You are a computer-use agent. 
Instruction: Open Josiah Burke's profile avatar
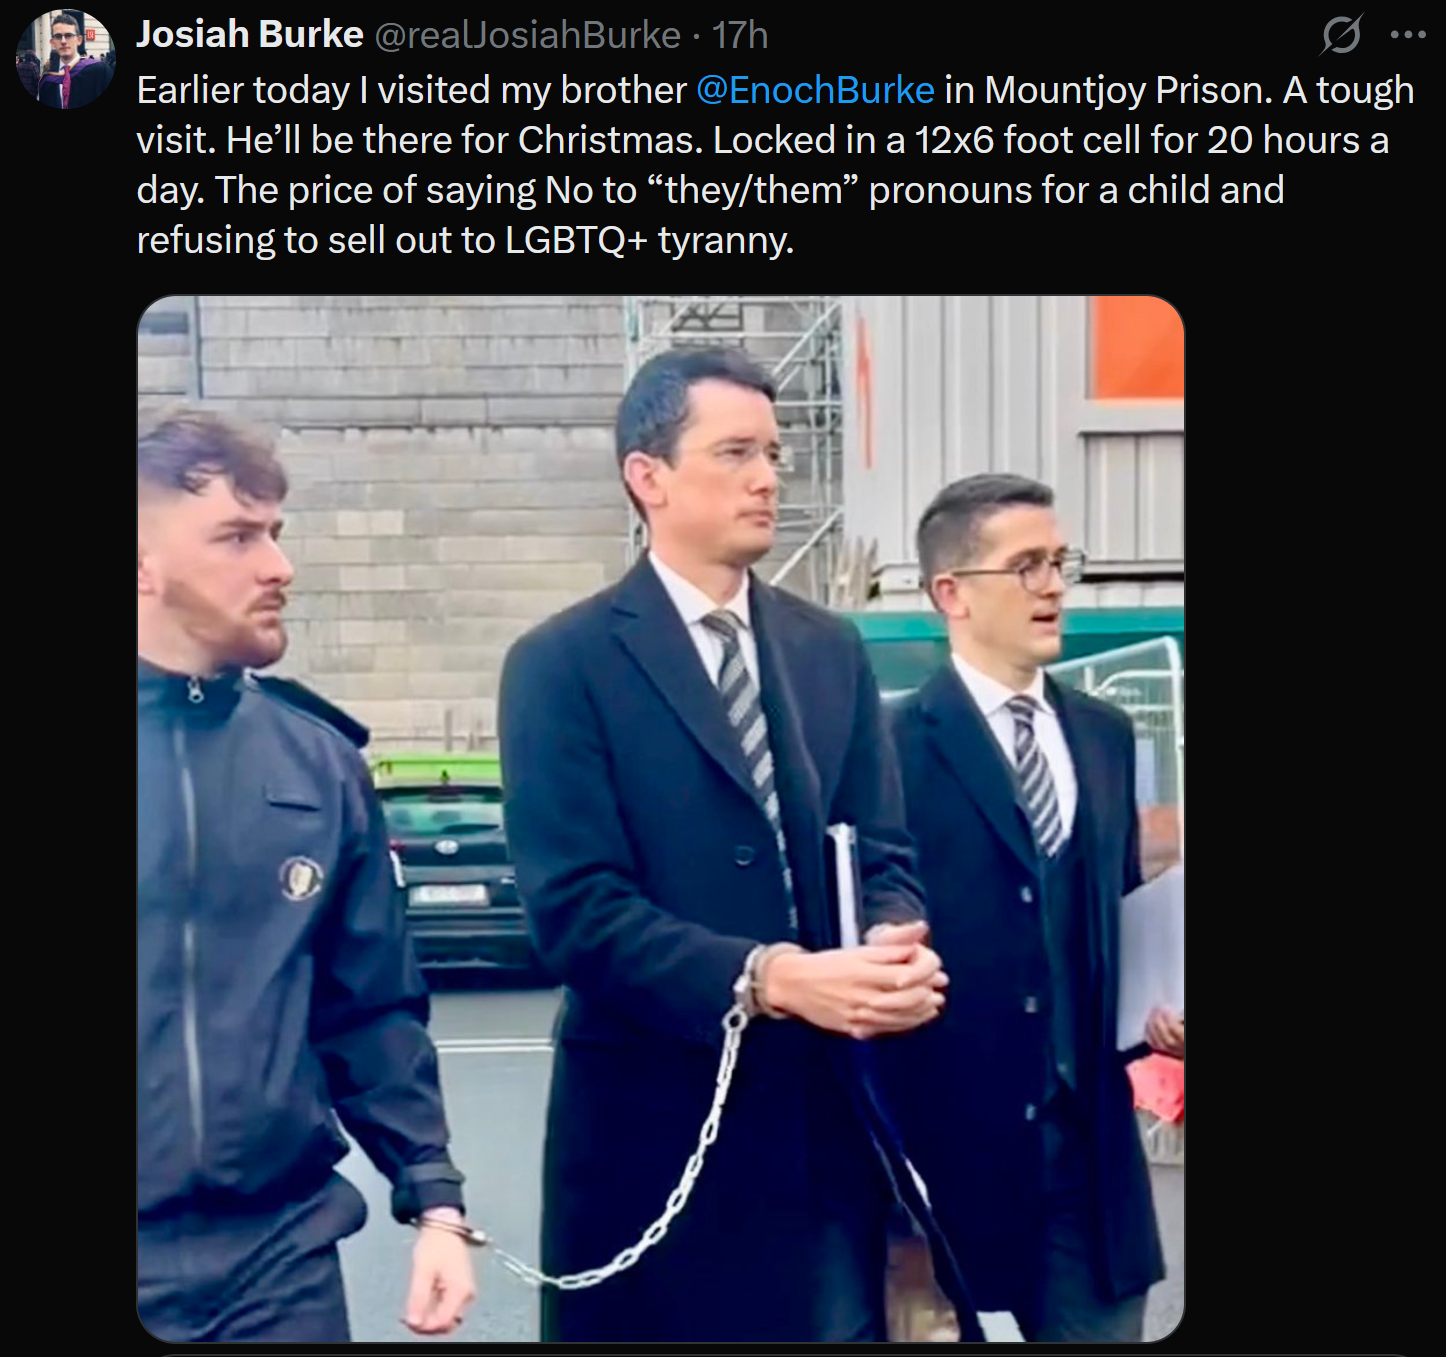click(x=65, y=59)
